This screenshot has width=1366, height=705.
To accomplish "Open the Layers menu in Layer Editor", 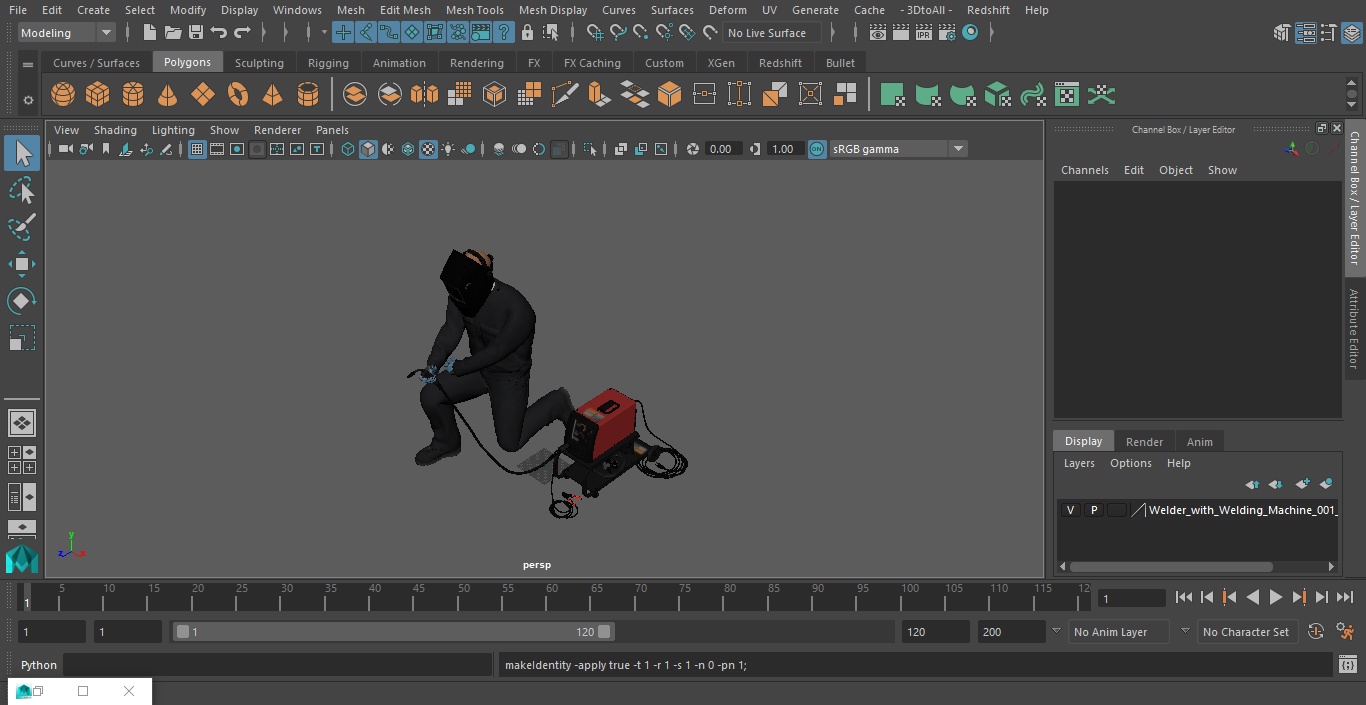I will click(x=1079, y=463).
